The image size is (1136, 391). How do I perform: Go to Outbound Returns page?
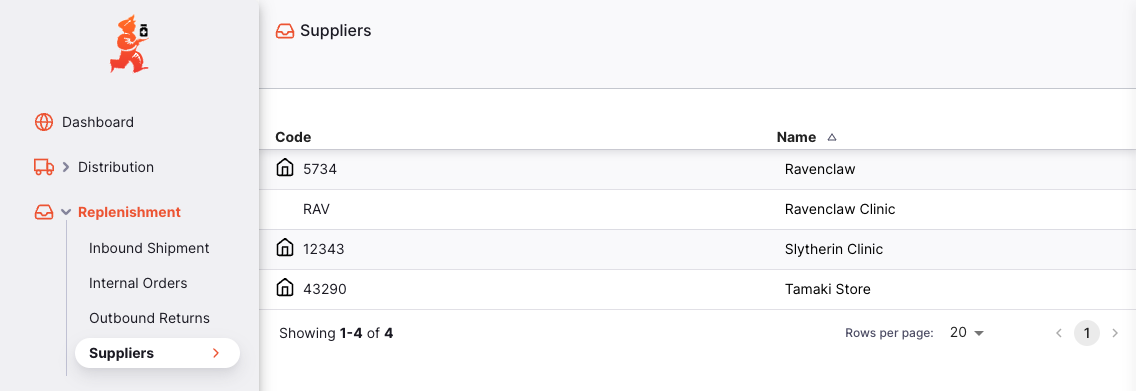149,319
